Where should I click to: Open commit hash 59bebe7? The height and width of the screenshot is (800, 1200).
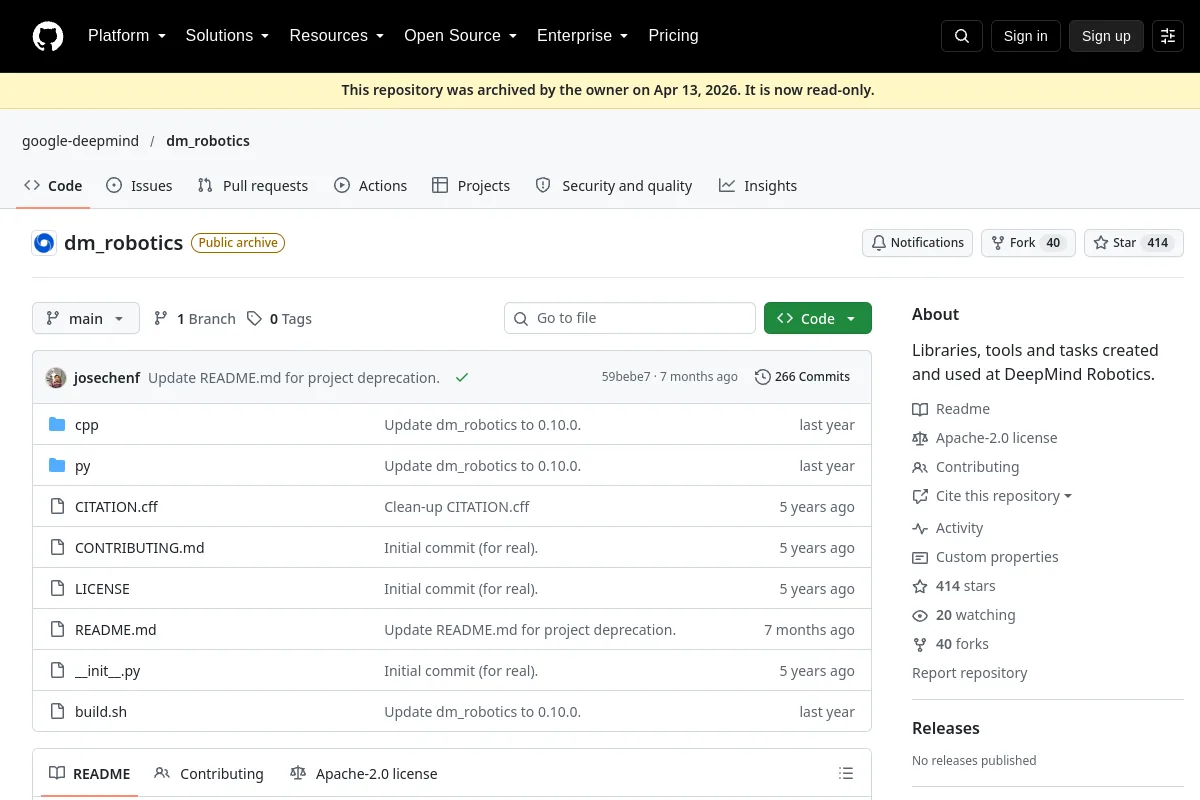[626, 377]
